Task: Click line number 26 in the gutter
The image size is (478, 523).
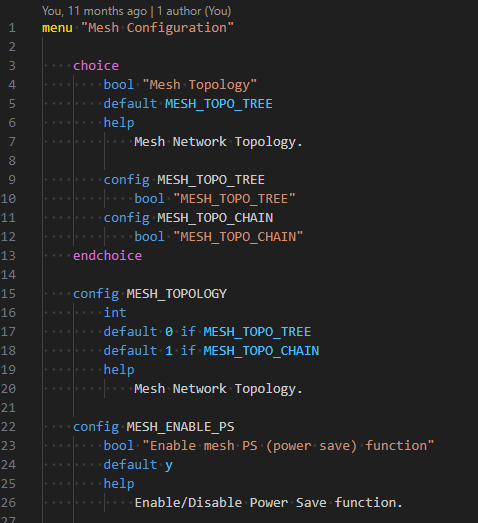Action: (x=8, y=503)
